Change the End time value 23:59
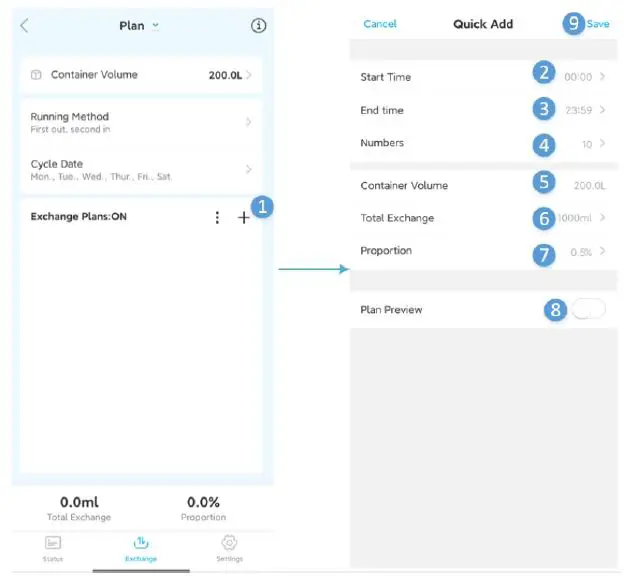This screenshot has height=580, width=624. [x=579, y=110]
